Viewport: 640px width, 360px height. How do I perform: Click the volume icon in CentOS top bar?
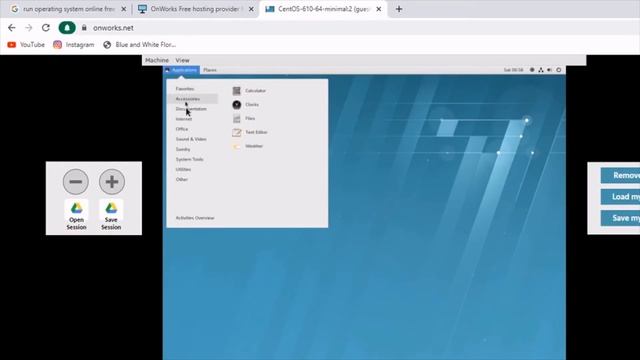pos(550,70)
